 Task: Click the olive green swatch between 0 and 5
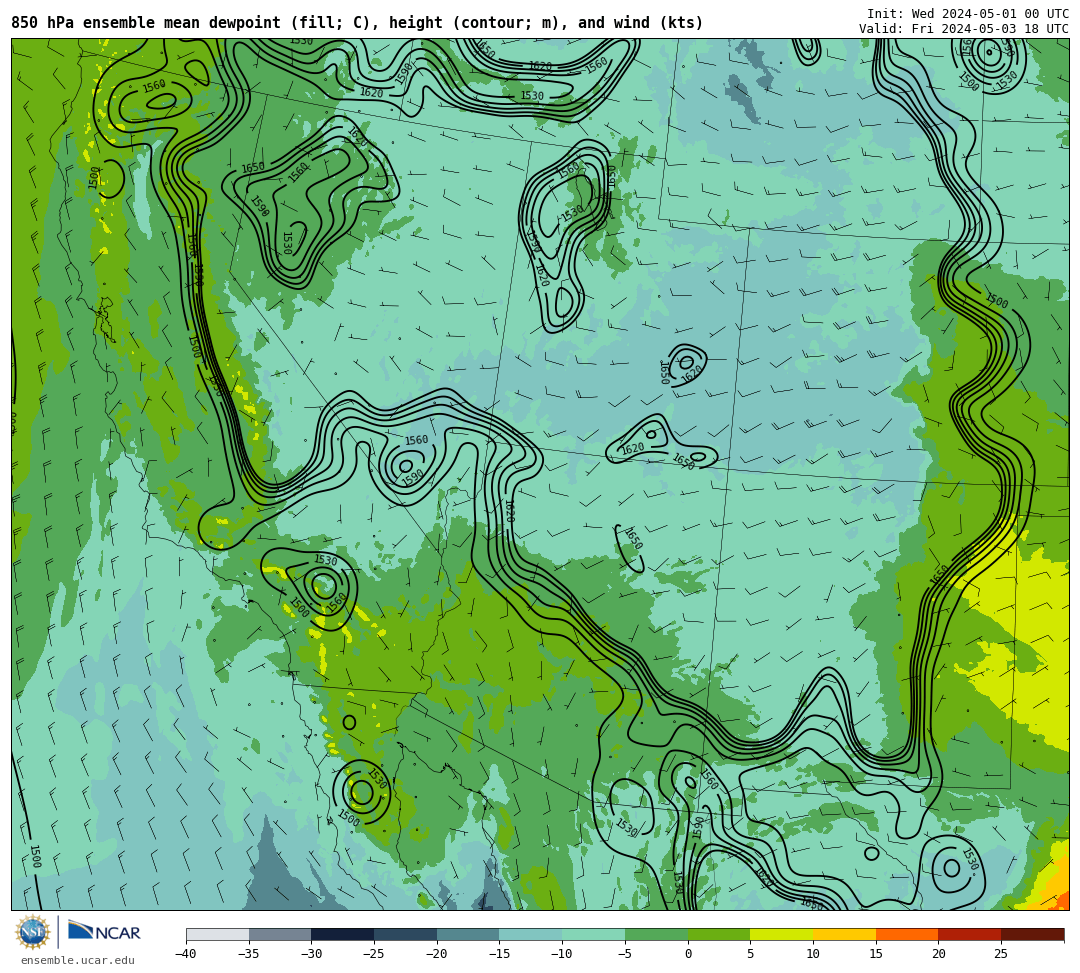(719, 934)
